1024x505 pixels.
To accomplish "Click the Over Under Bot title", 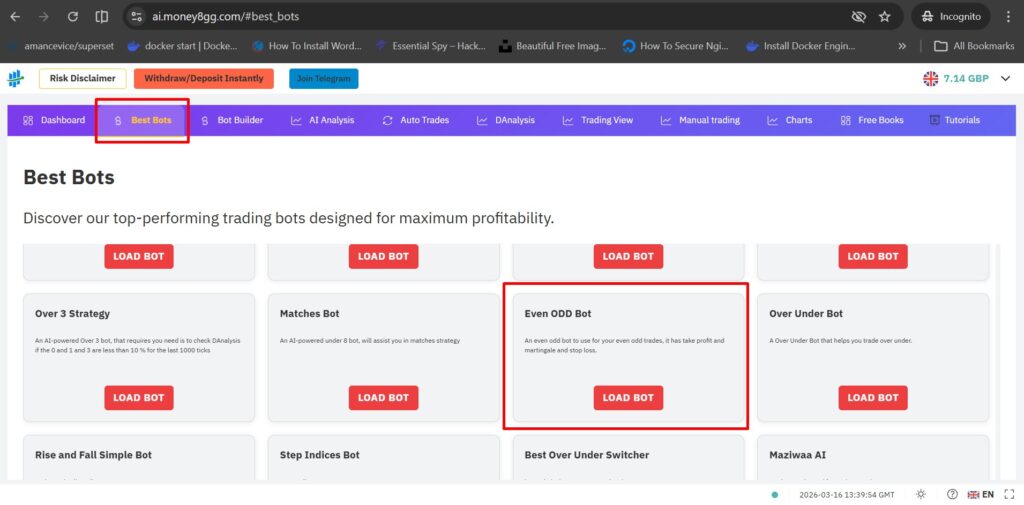I will click(806, 314).
